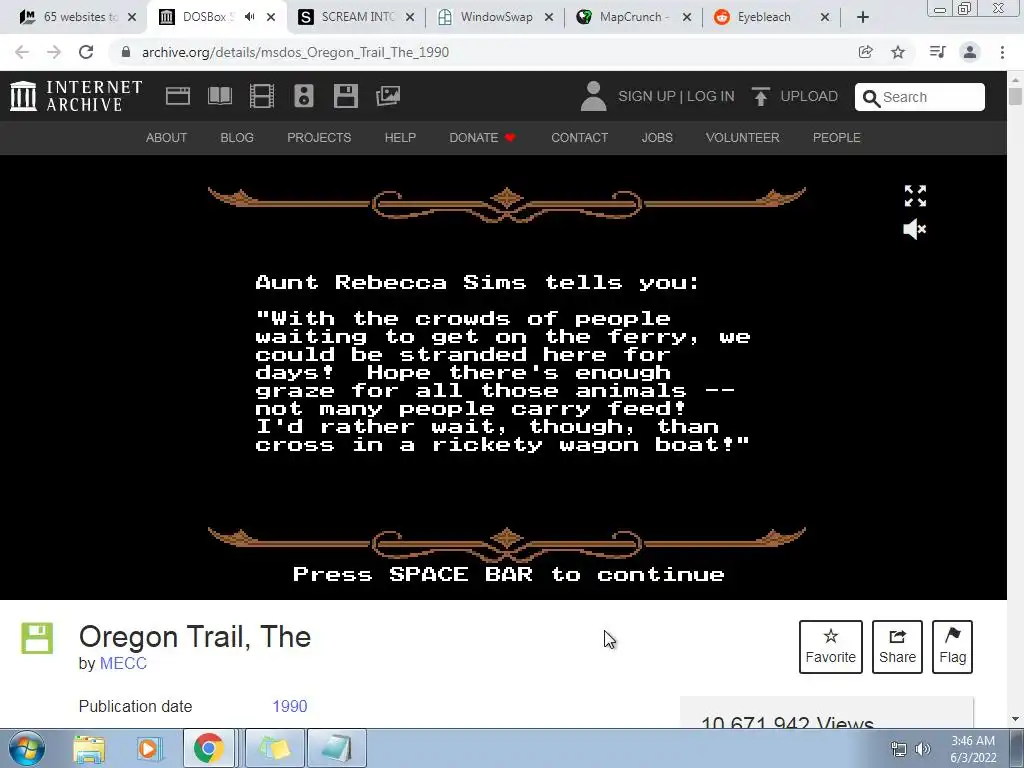Open the network status tray icon
The height and width of the screenshot is (768, 1024).
pyautogui.click(x=899, y=749)
